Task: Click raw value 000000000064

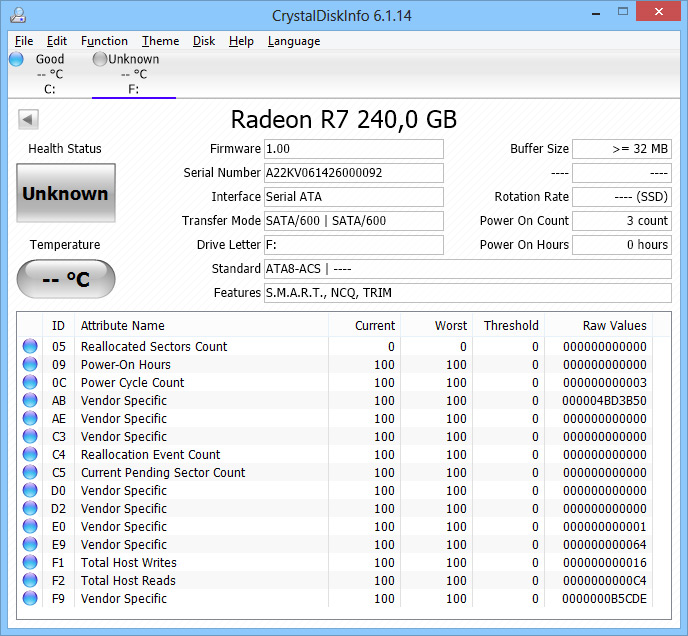Action: (x=605, y=544)
